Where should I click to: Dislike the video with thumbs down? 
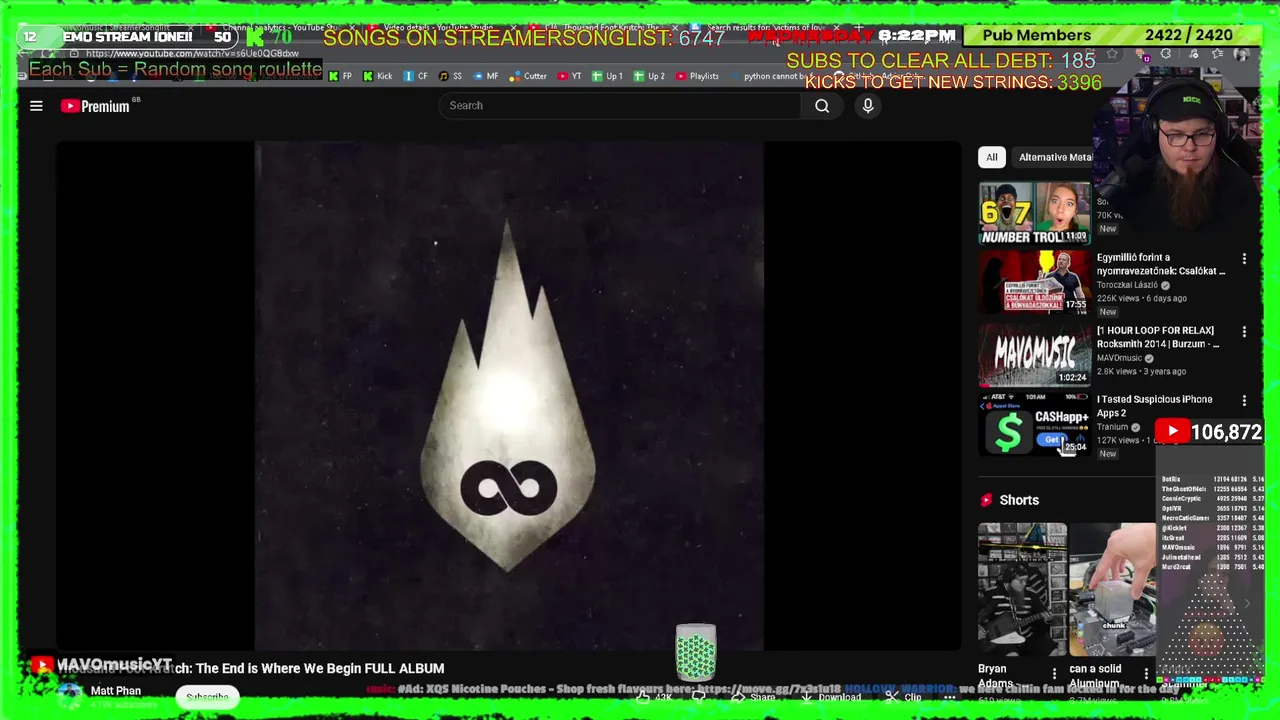click(x=699, y=697)
